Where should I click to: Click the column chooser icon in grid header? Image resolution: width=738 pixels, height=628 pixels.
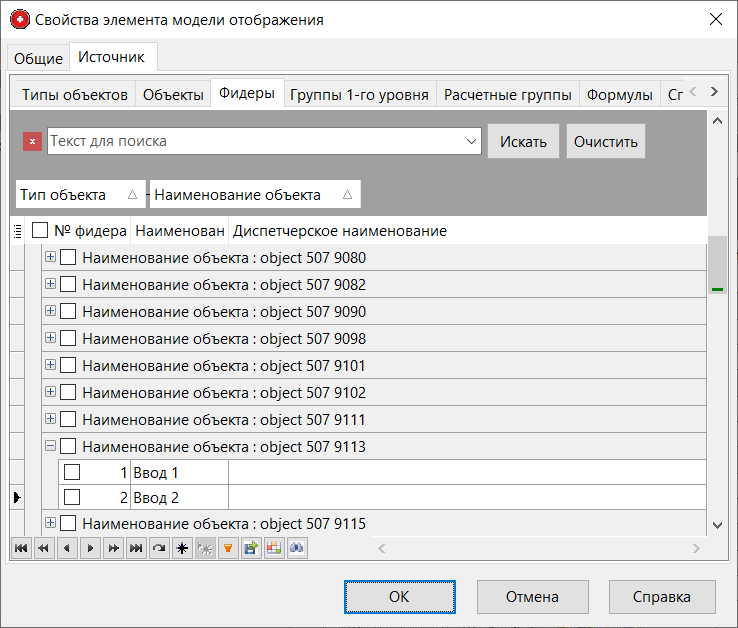18,231
